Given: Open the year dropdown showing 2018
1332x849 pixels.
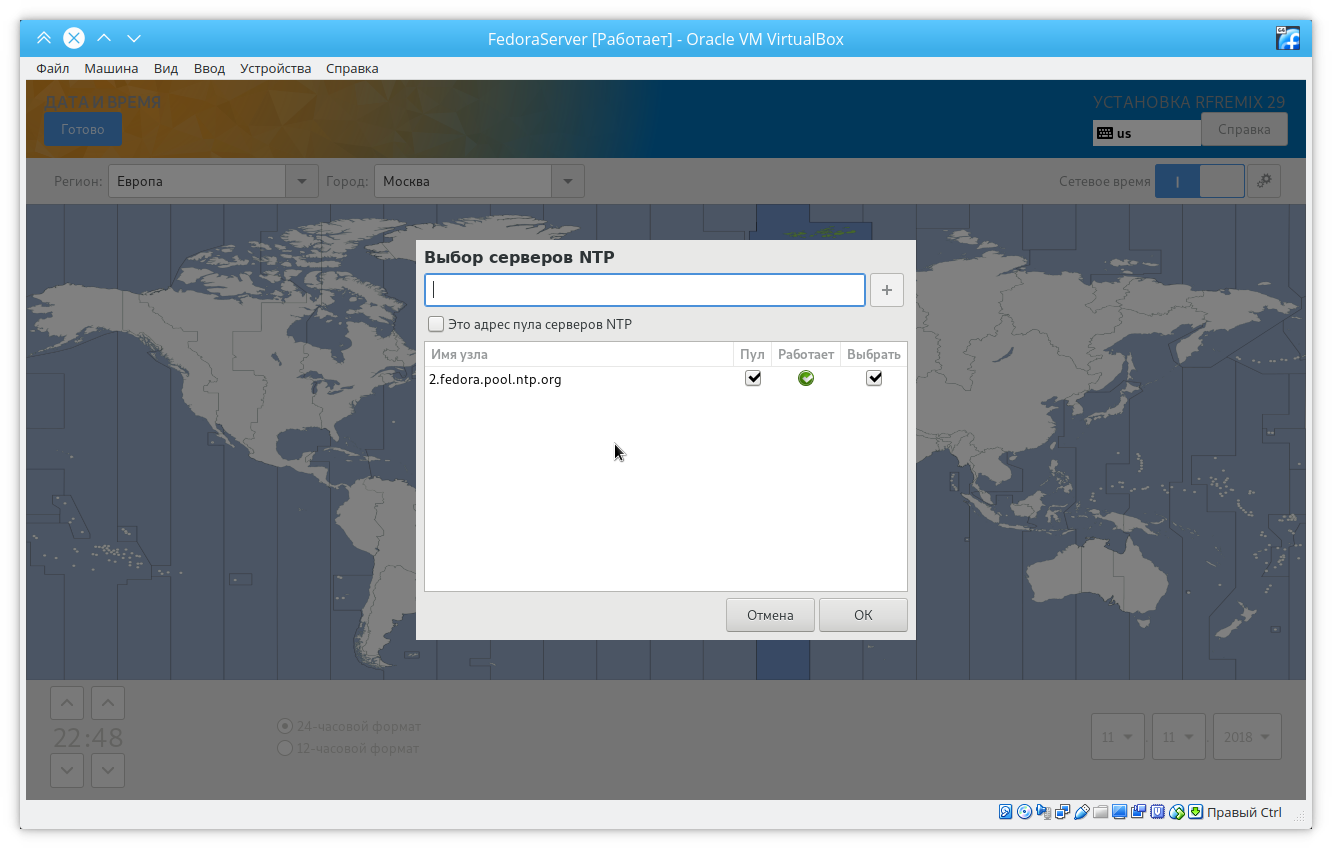Looking at the screenshot, I should [1246, 737].
